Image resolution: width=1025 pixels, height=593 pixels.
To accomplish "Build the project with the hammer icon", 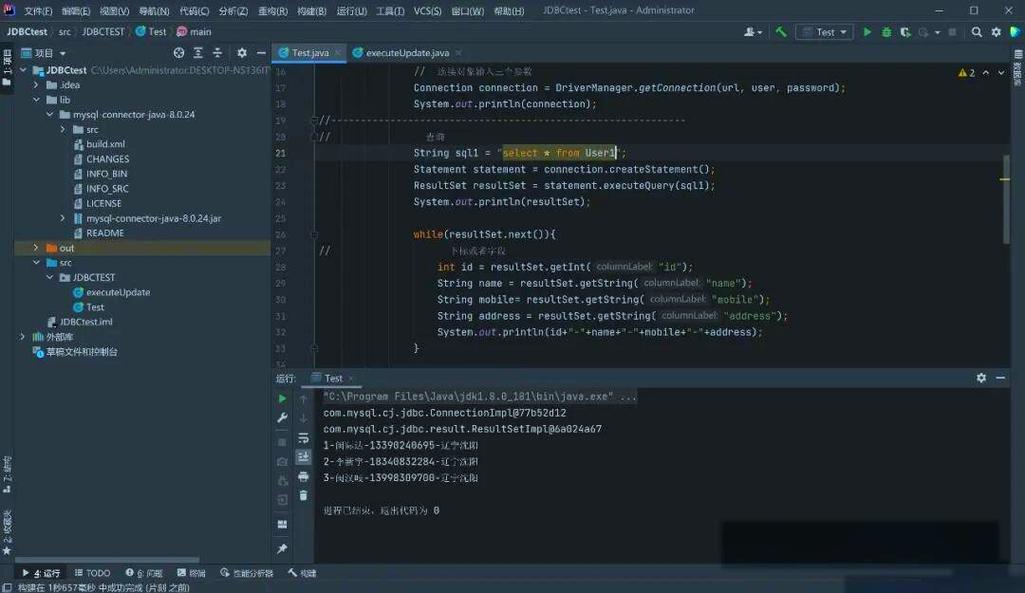I will [x=781, y=31].
